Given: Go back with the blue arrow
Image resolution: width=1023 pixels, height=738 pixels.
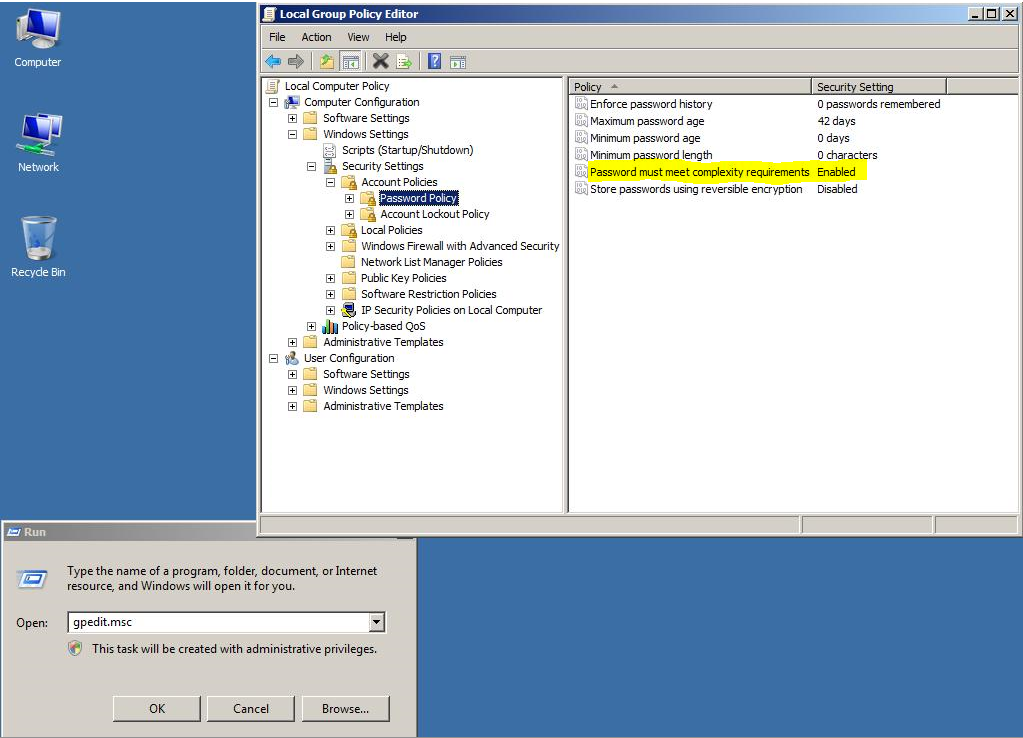Looking at the screenshot, I should tap(273, 62).
